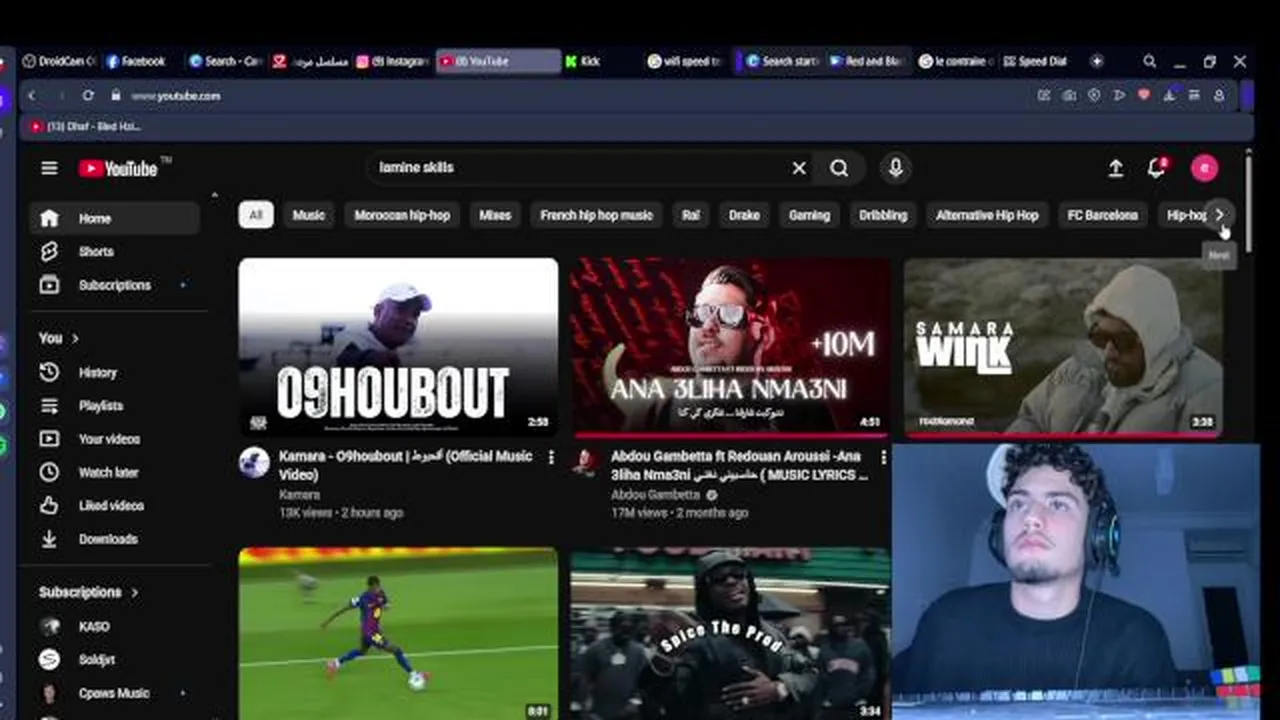
Task: Expand the Subscriptions heading chevron
Action: pyautogui.click(x=134, y=592)
